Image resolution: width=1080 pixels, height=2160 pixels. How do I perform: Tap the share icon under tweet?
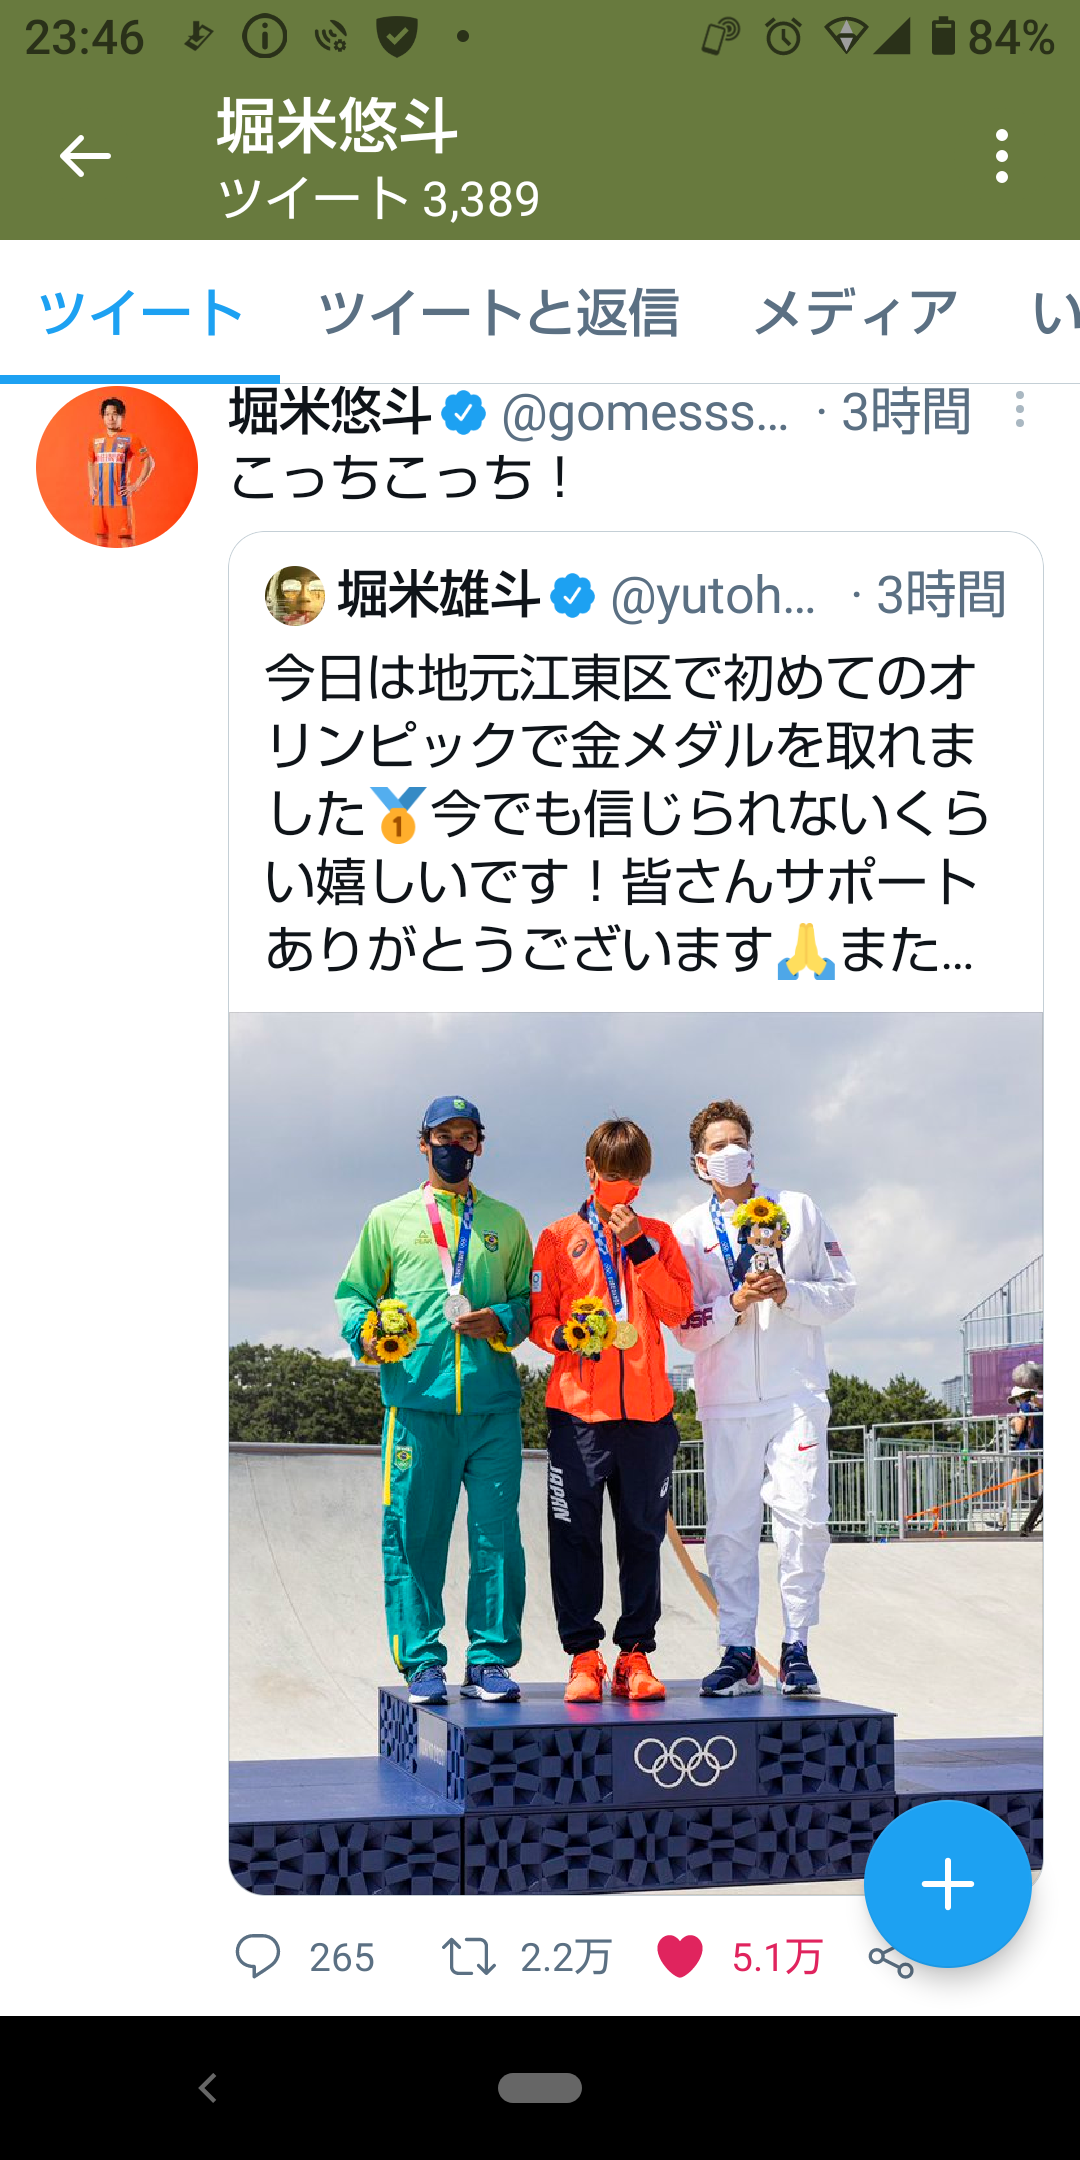pos(890,1960)
